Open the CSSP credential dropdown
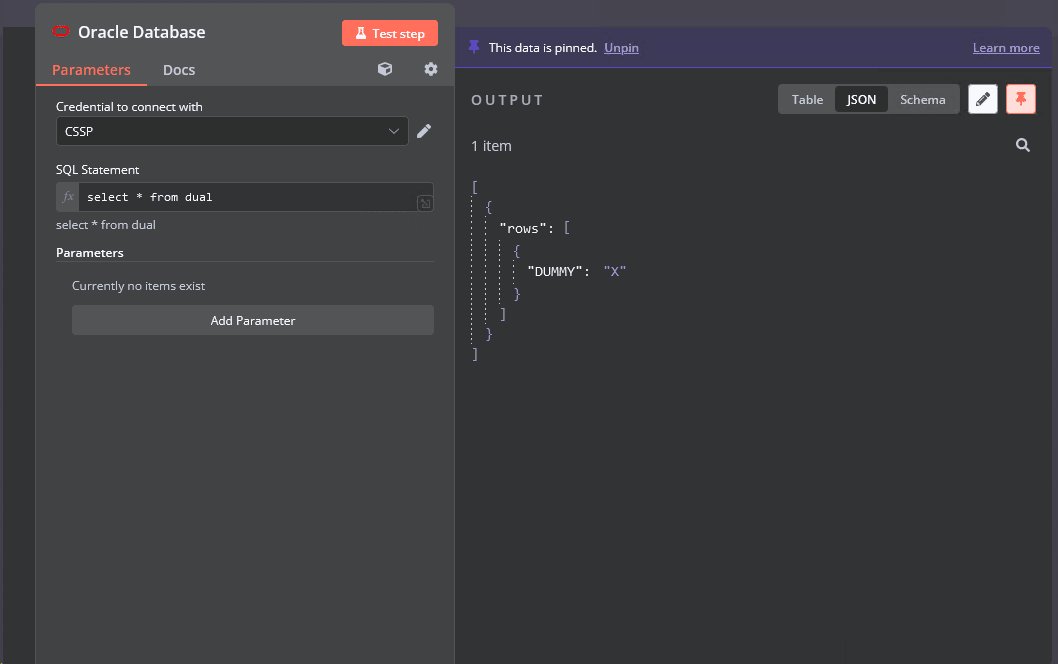 [232, 131]
